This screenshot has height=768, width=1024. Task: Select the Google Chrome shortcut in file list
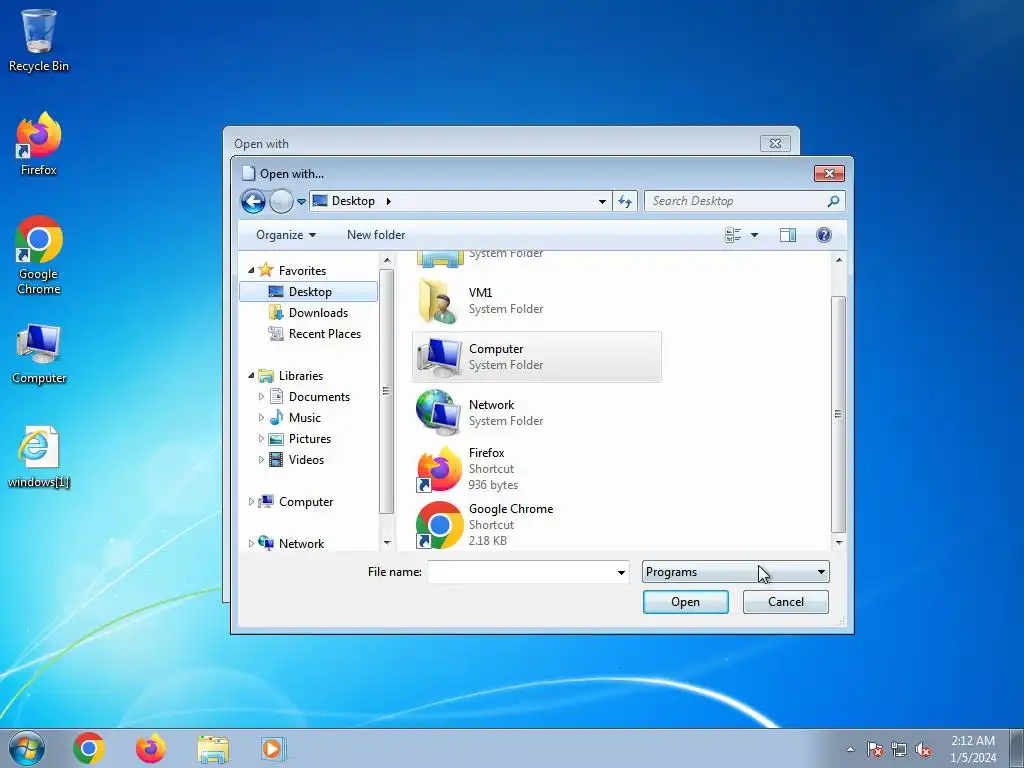click(537, 524)
